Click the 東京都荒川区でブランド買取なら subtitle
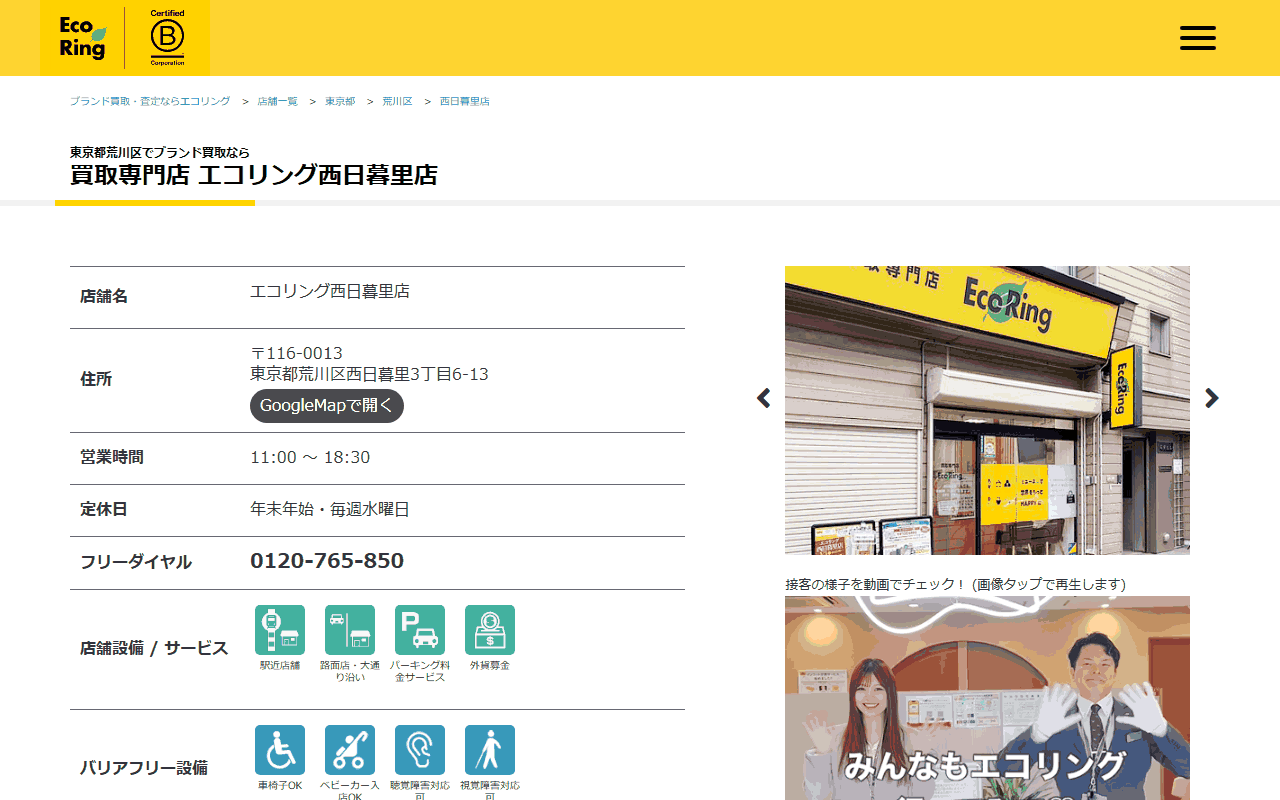 [x=160, y=152]
